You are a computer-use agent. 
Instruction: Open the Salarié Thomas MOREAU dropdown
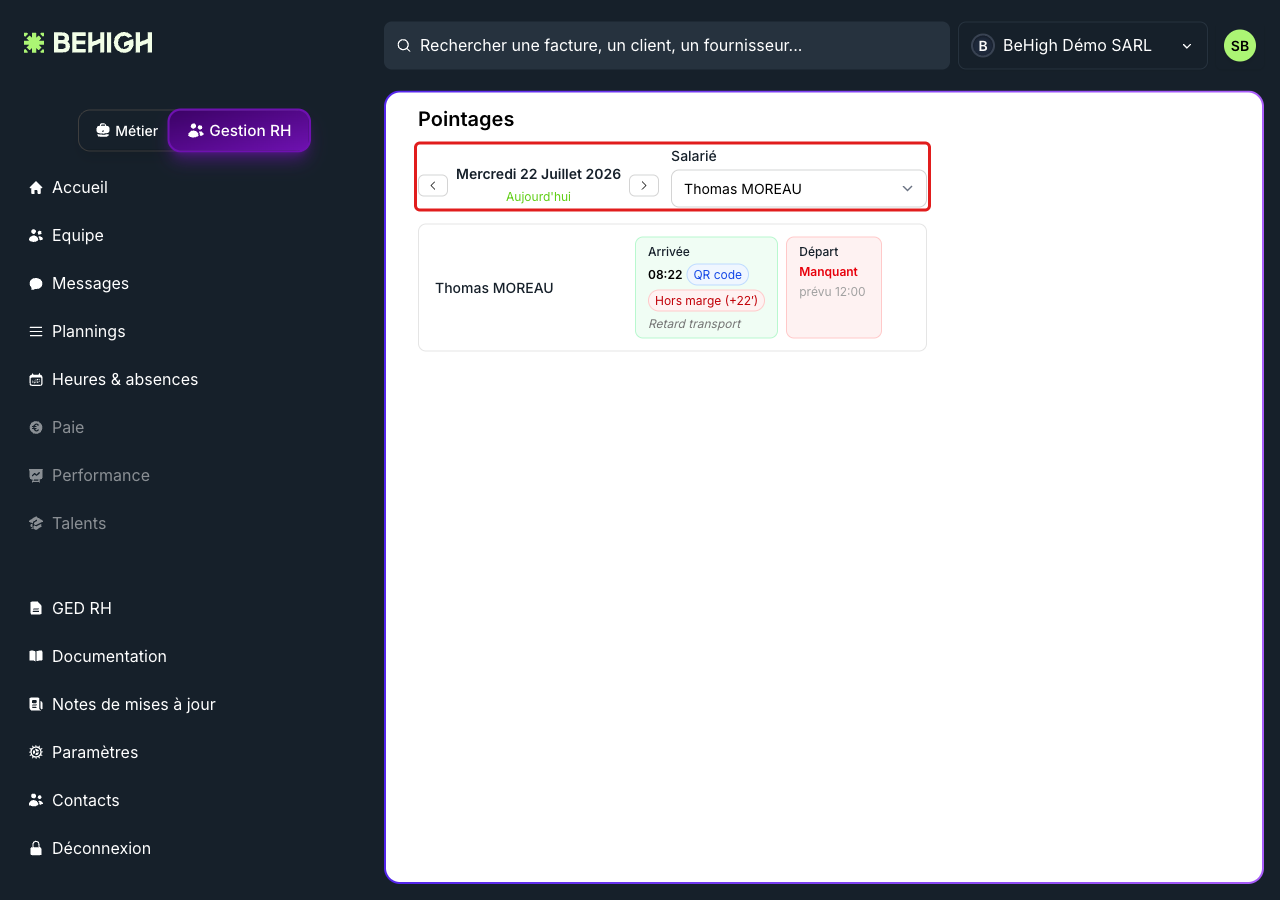(798, 189)
